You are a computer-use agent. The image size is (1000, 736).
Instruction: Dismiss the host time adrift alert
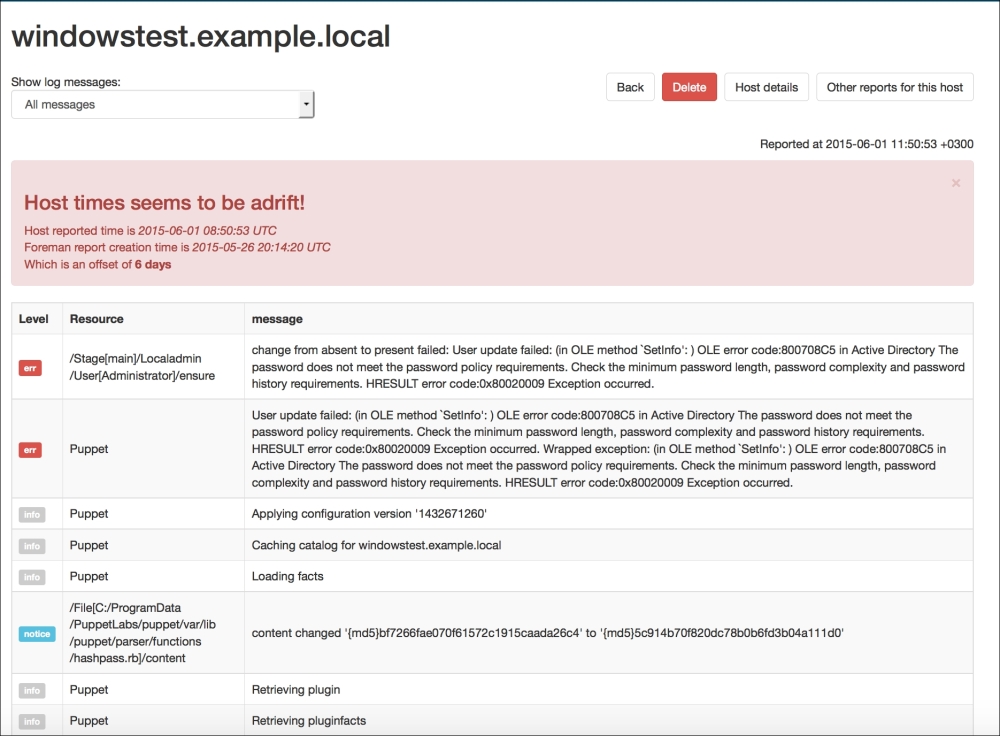tap(956, 183)
